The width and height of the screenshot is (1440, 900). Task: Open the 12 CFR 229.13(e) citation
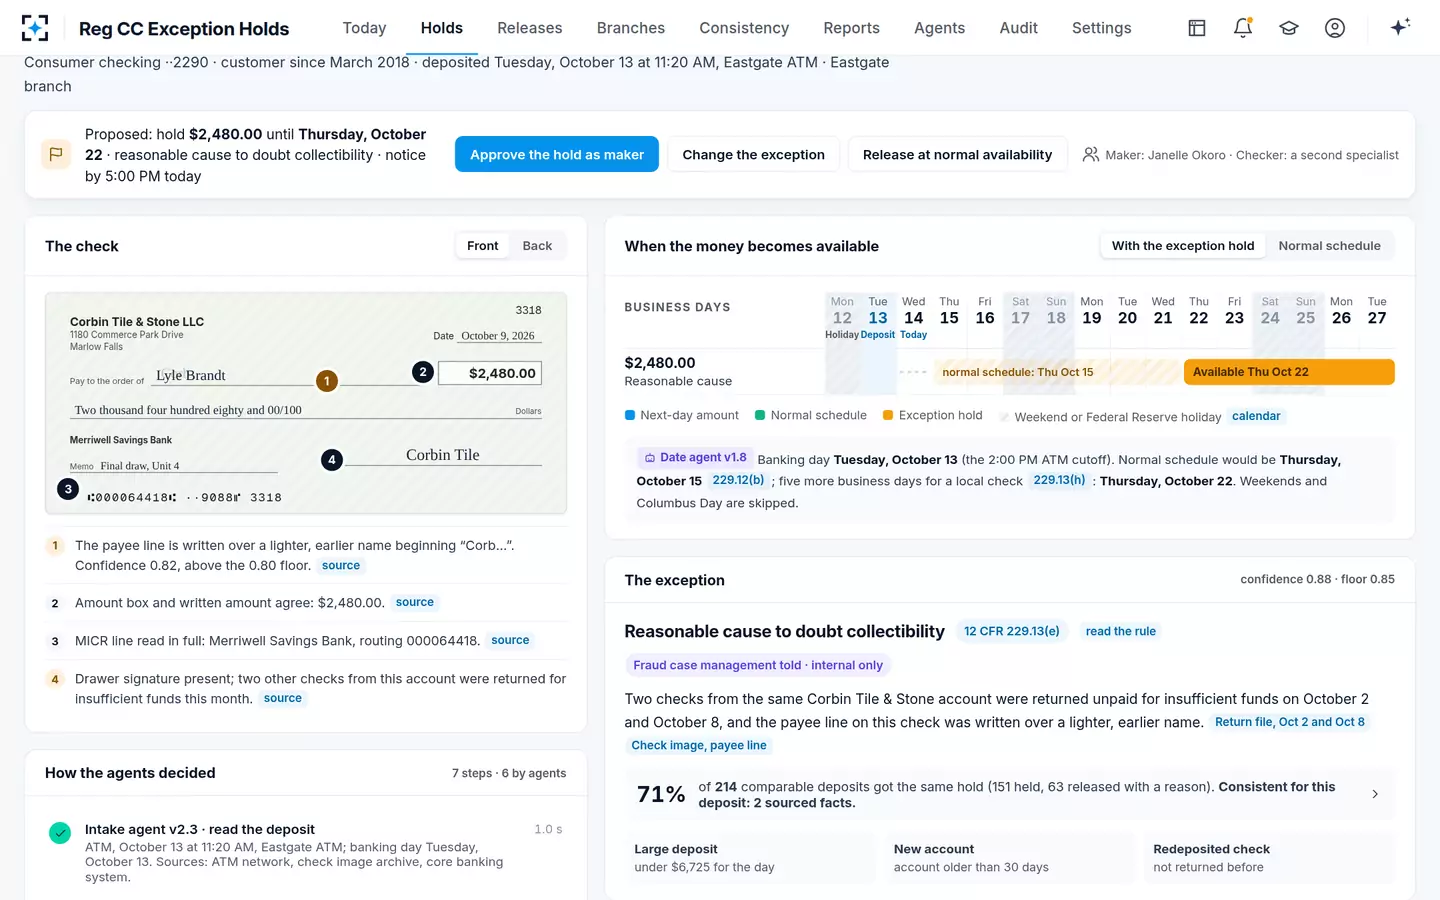[x=1012, y=631]
